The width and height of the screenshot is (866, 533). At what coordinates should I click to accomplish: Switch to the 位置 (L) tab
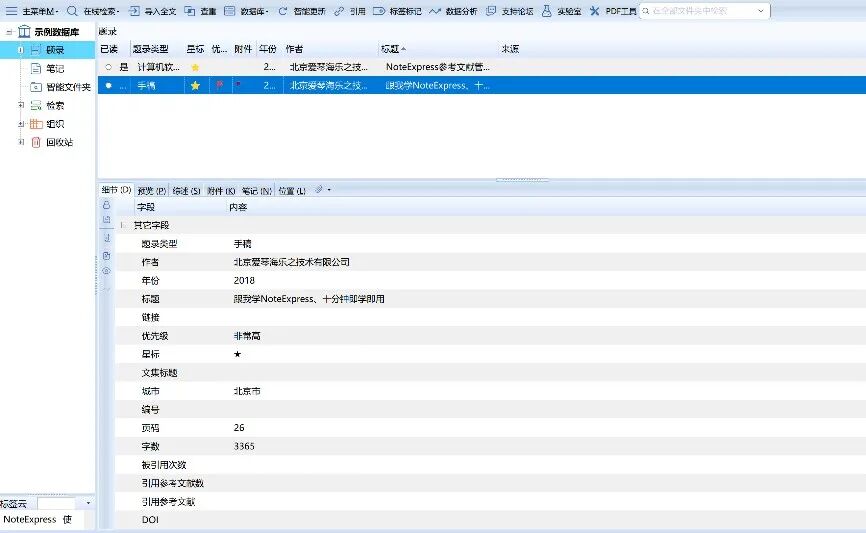292,191
